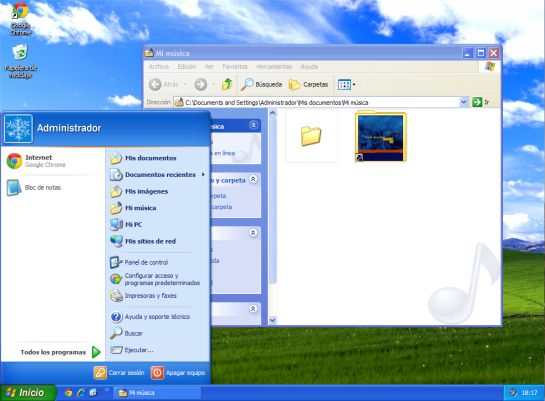Collapse the third side panel chevron
This screenshot has width=545, height=401.
pyautogui.click(x=253, y=232)
